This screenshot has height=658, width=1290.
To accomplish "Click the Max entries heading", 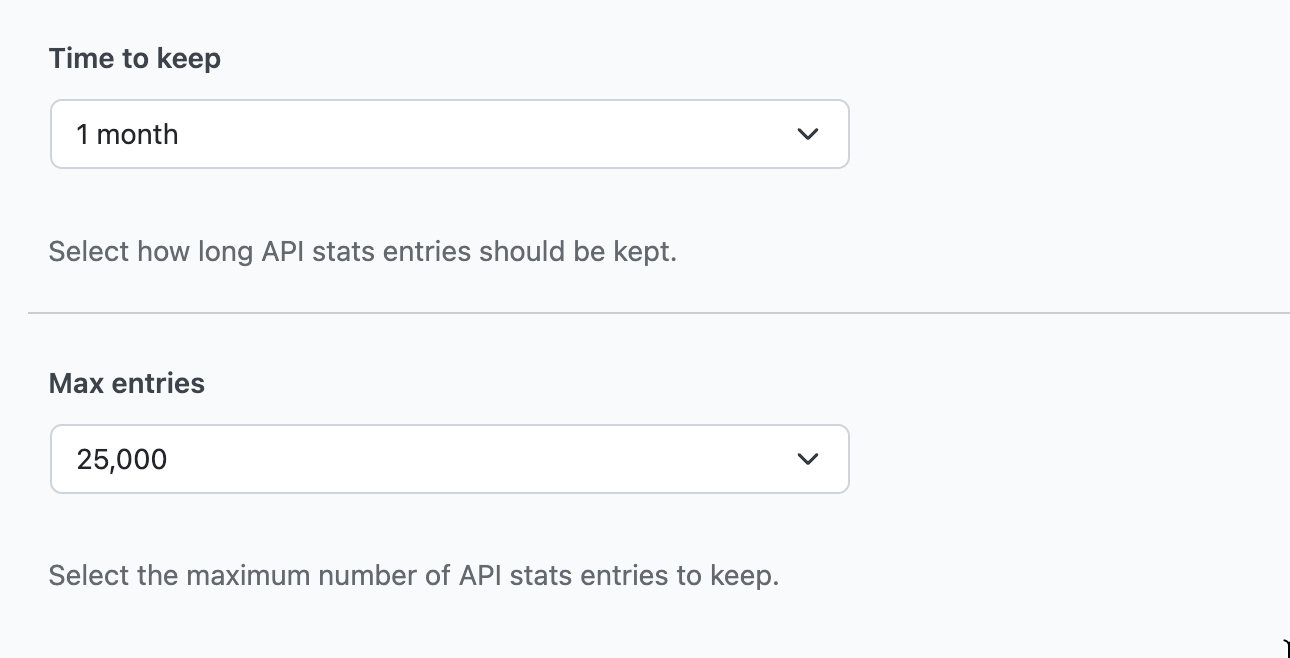I will (126, 383).
